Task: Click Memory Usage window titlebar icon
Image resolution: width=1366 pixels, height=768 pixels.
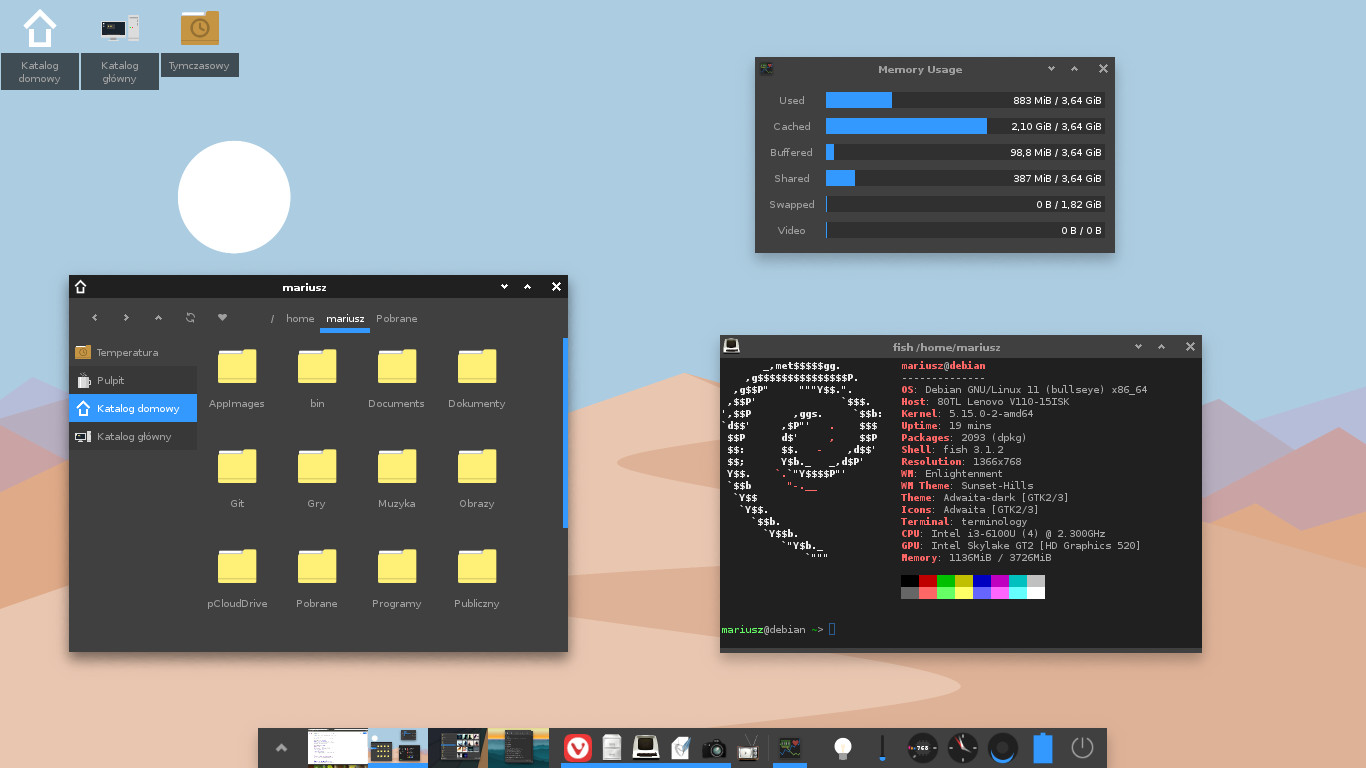Action: click(x=767, y=69)
